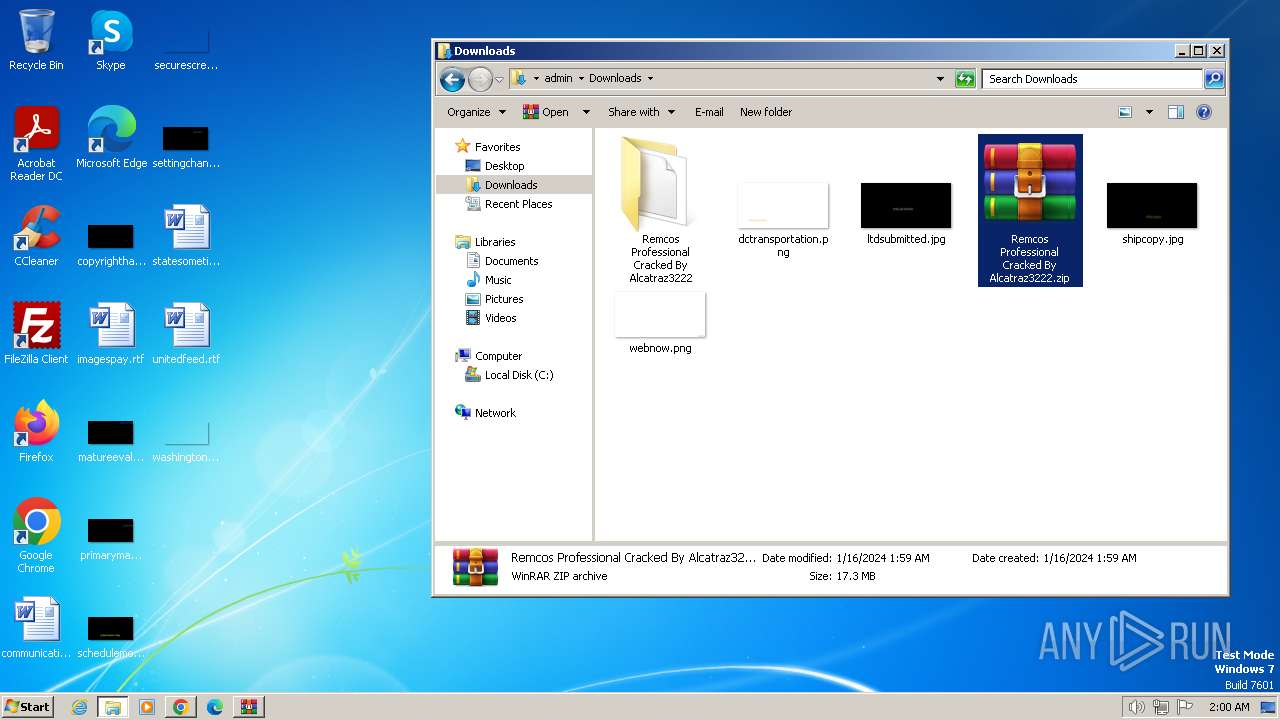This screenshot has height=720, width=1280.
Task: Select the communicati... document on desktop
Action: tap(36, 628)
